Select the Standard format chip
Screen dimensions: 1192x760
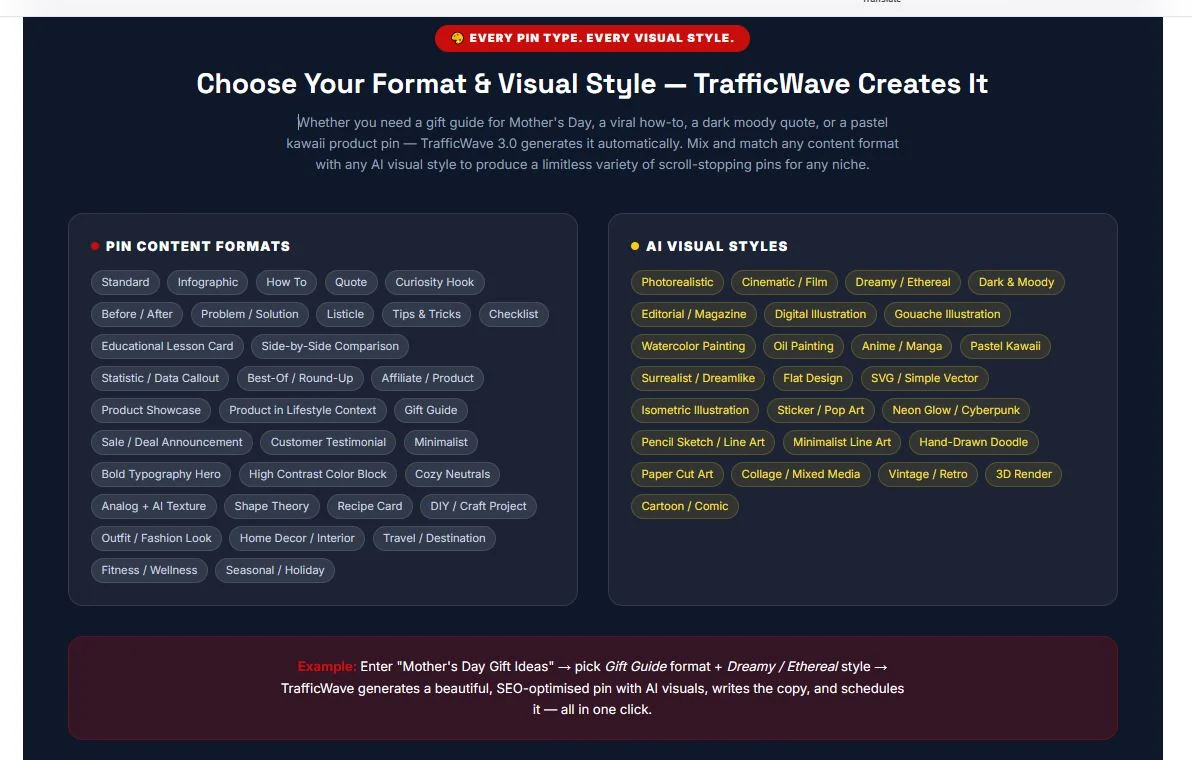[x=125, y=282]
